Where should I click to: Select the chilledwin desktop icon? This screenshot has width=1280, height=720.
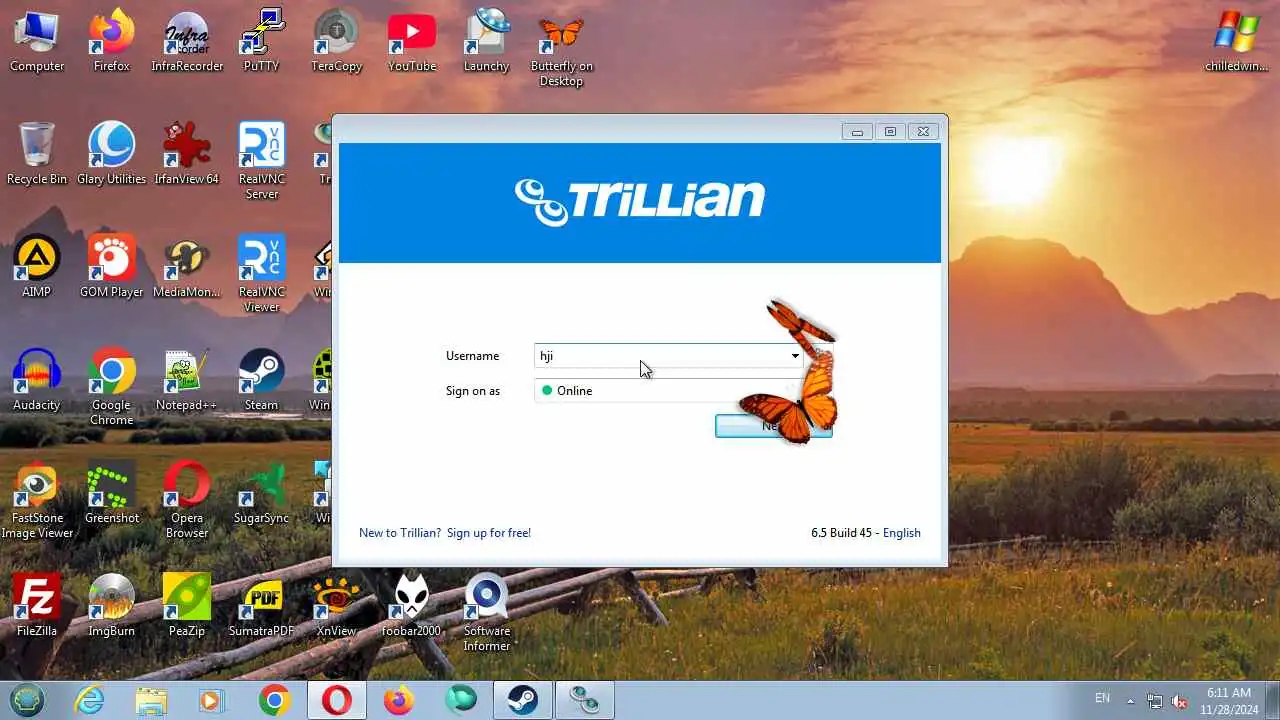point(1236,42)
